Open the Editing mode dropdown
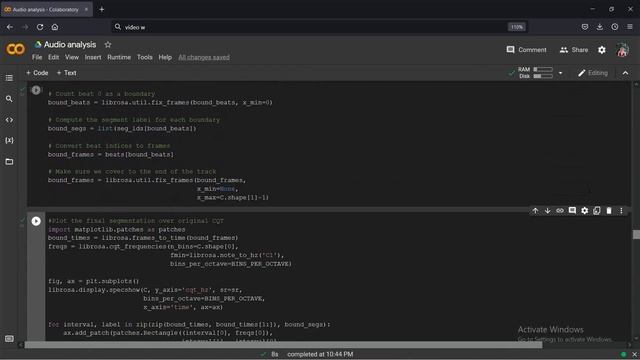 click(x=593, y=73)
